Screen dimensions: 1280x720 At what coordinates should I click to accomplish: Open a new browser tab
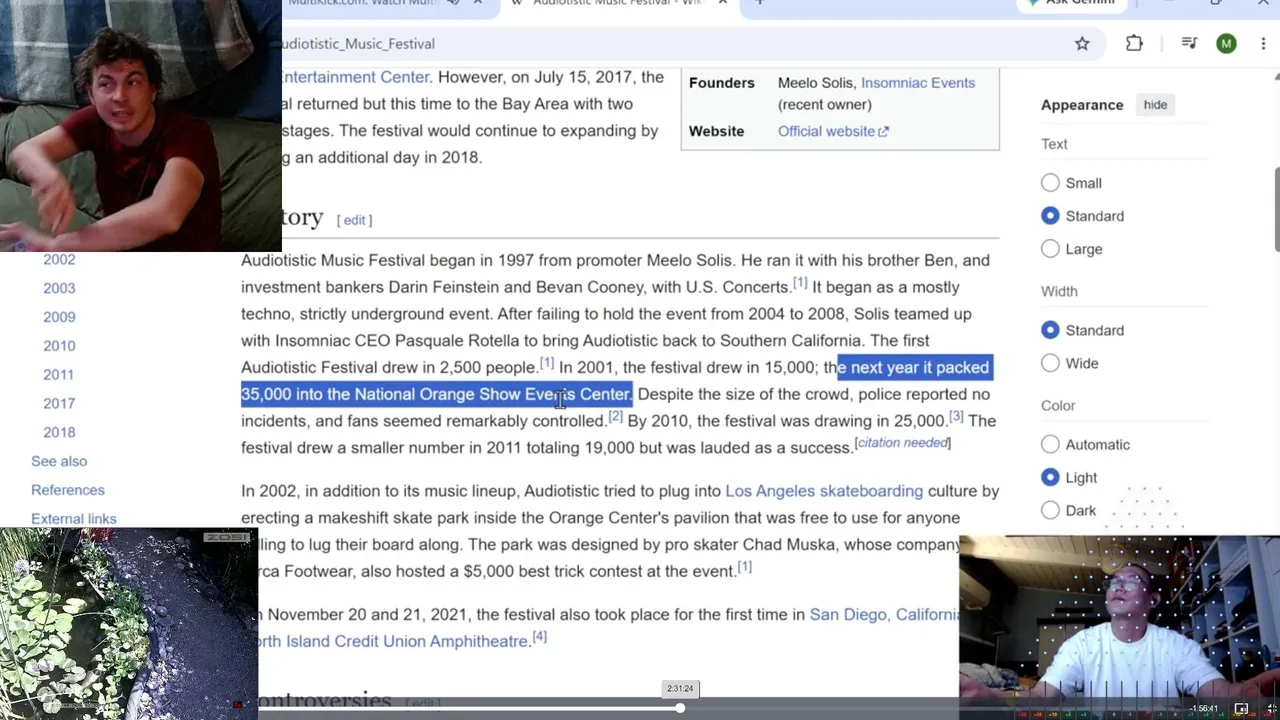tap(760, 3)
